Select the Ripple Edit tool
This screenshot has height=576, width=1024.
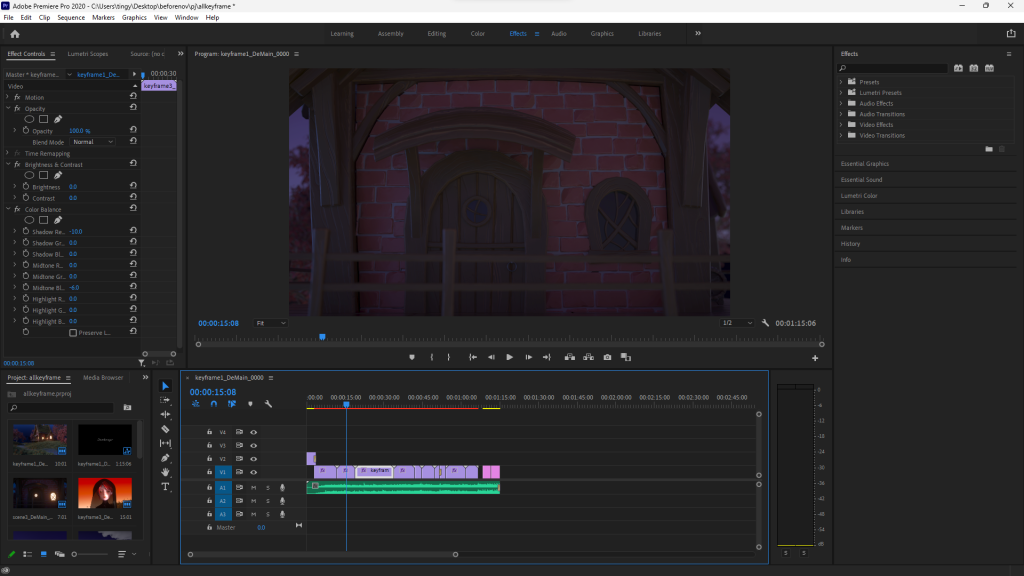[165, 414]
